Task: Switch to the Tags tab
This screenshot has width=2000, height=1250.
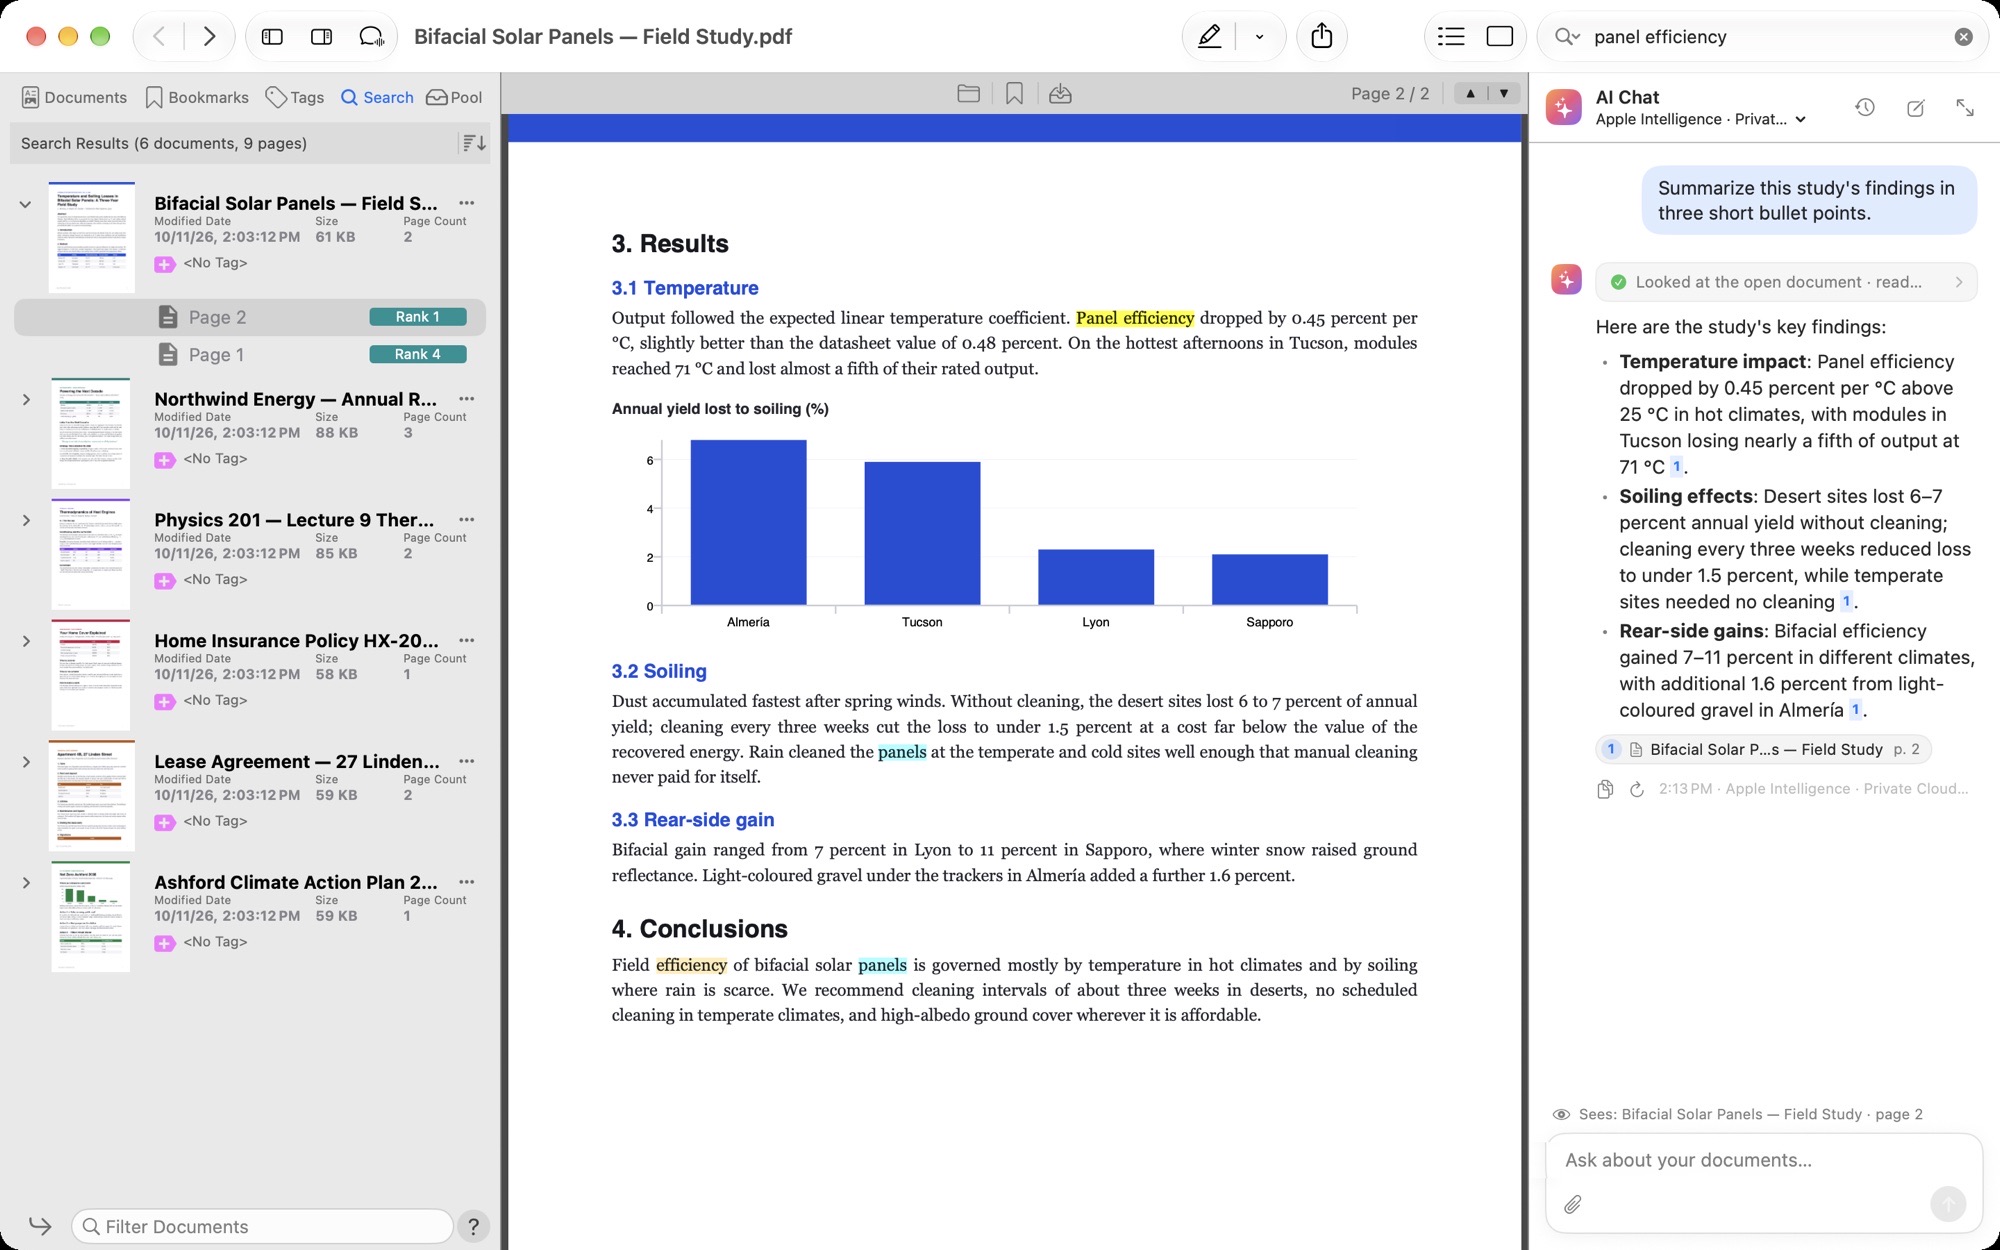Action: [295, 97]
